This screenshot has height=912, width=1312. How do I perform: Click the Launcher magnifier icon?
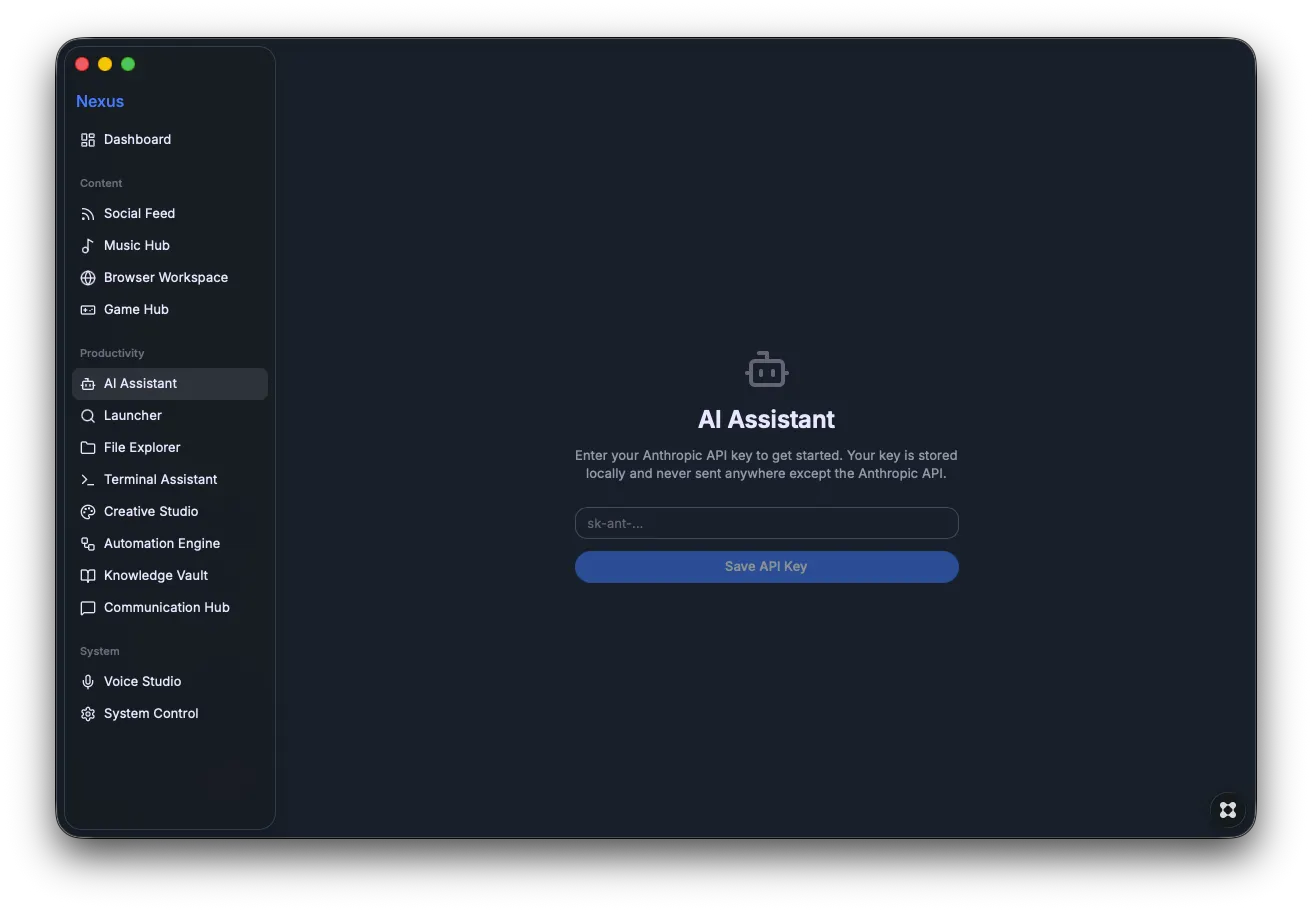click(88, 416)
